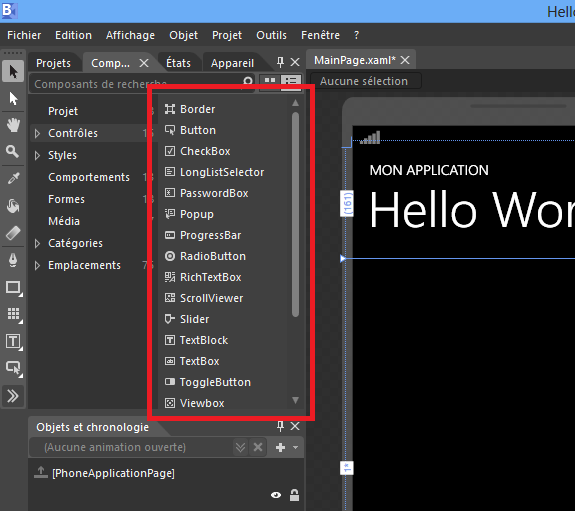Open the Outils menu
The width and height of the screenshot is (575, 511).
[271, 35]
